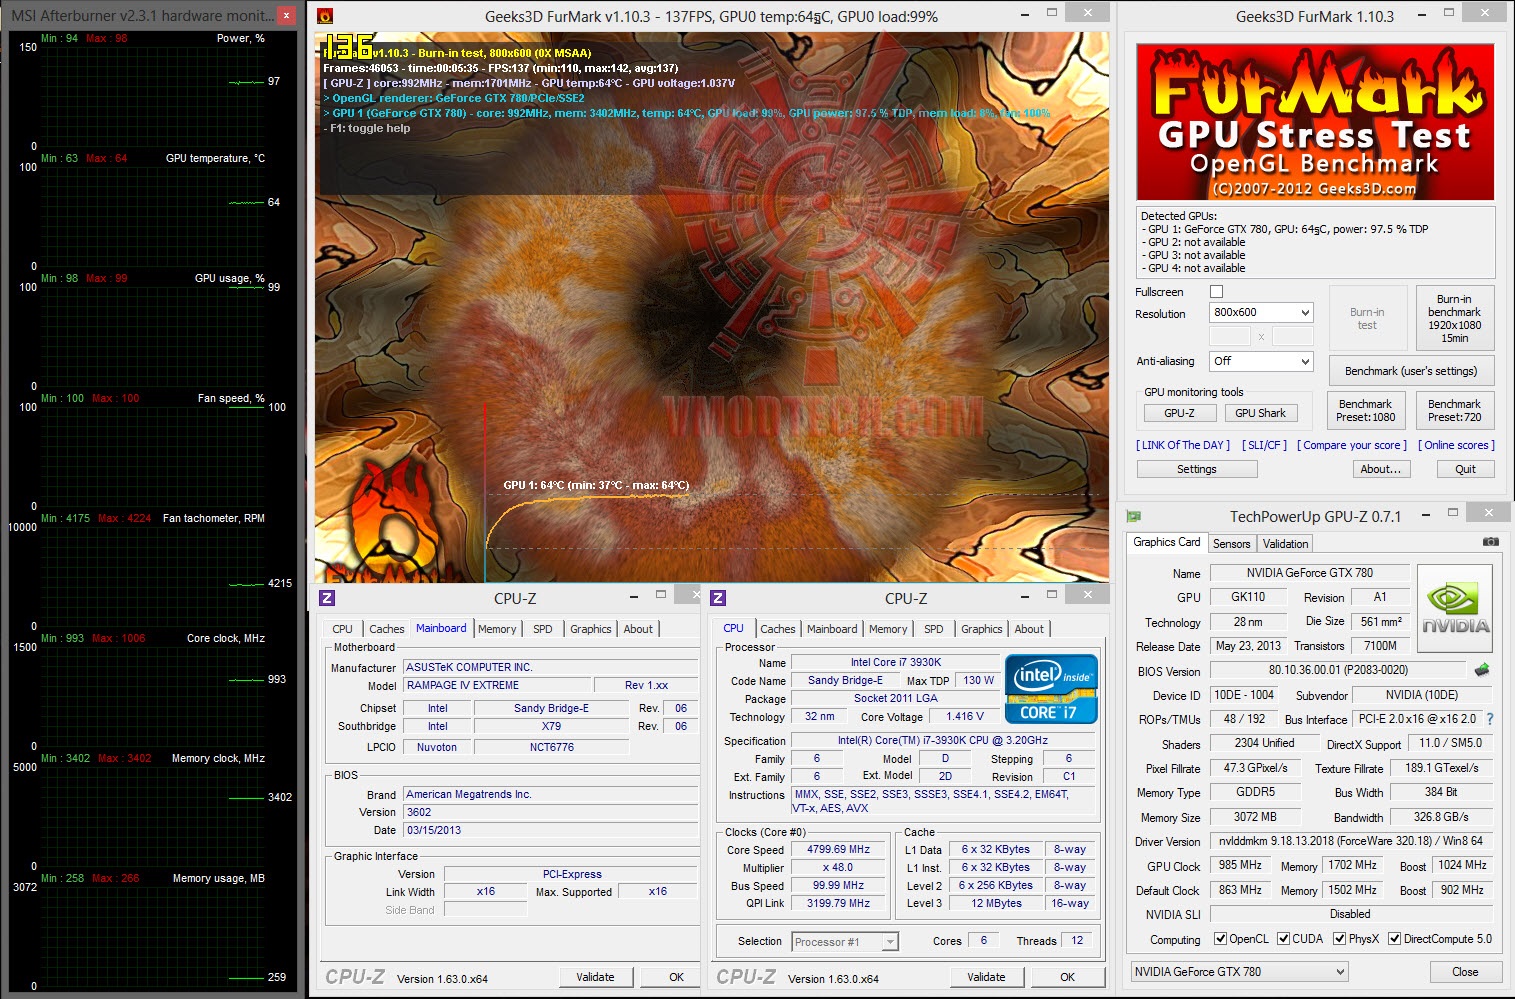Enable the Fullscreen checkbox in FurMark
This screenshot has width=1515, height=999.
pos(1216,292)
